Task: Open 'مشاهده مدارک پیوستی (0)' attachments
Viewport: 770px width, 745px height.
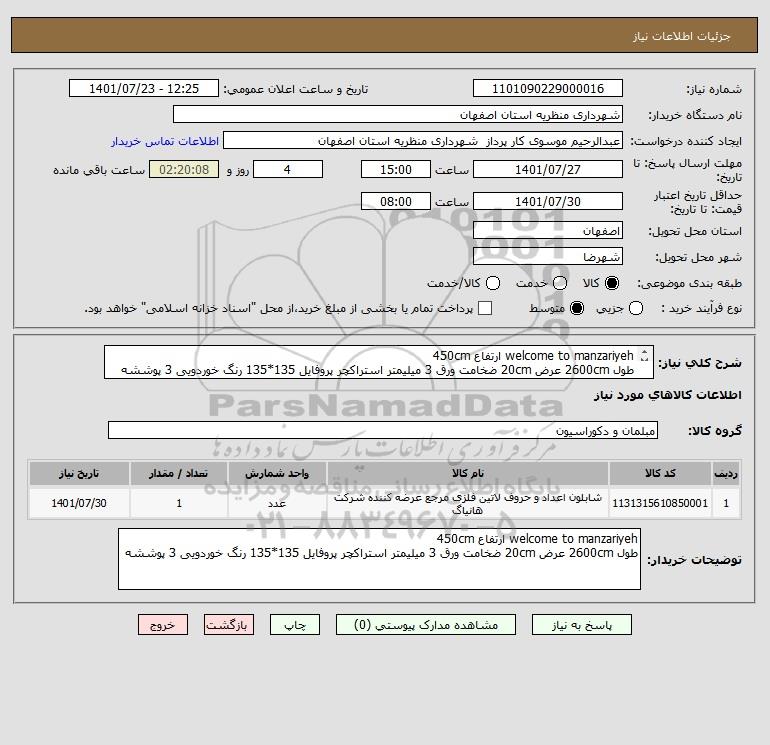Action: 426,625
